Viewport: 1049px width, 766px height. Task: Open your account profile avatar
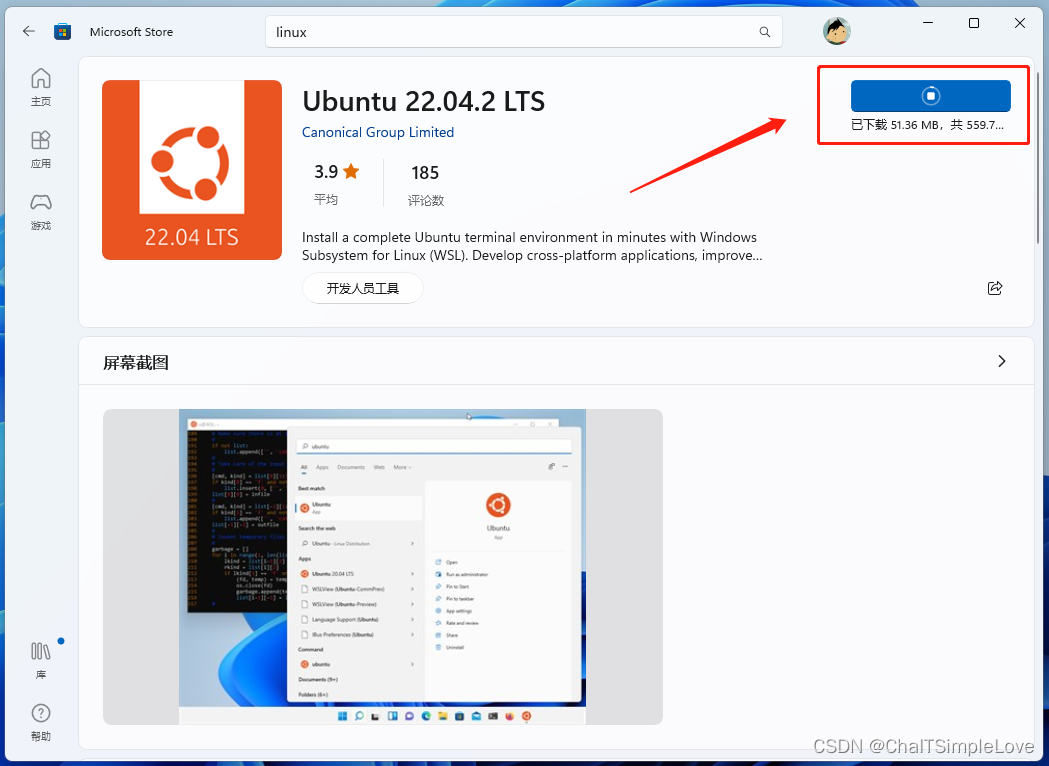click(x=836, y=30)
